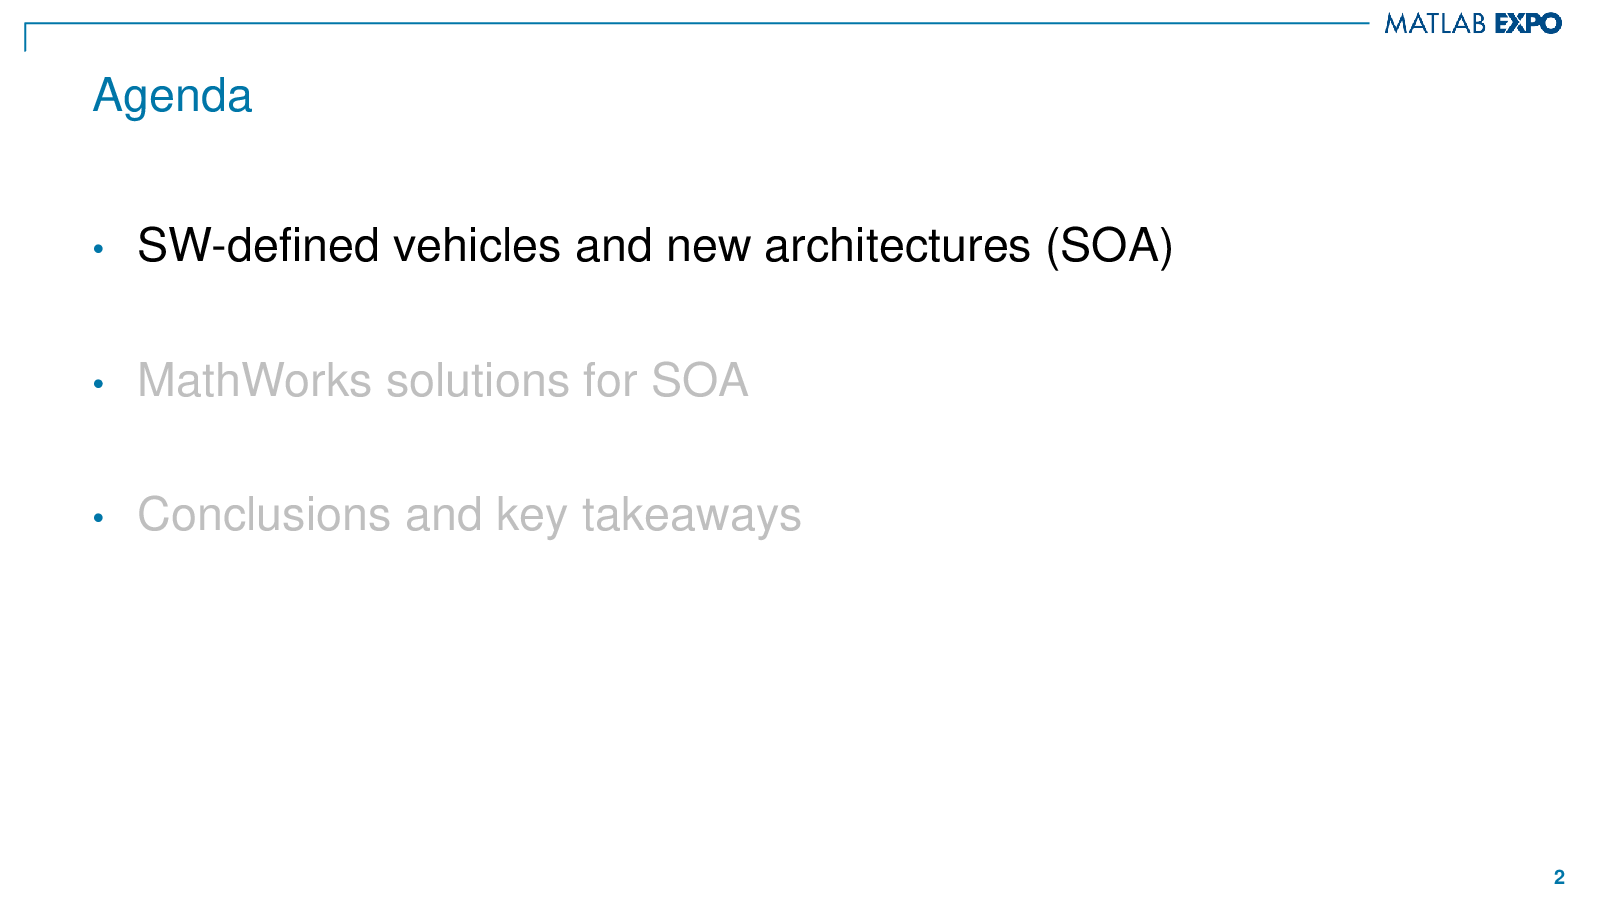This screenshot has height=900, width=1600.
Task: Select the word architectures in first bullet
Action: tap(897, 246)
